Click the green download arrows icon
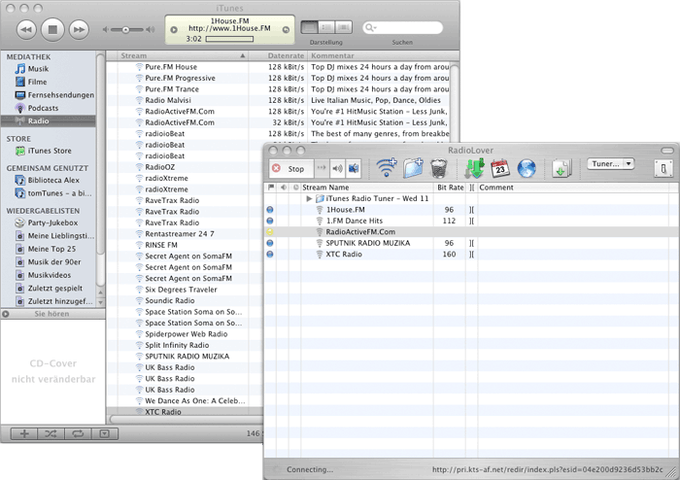Viewport: 680px width, 480px height. pyautogui.click(x=474, y=168)
